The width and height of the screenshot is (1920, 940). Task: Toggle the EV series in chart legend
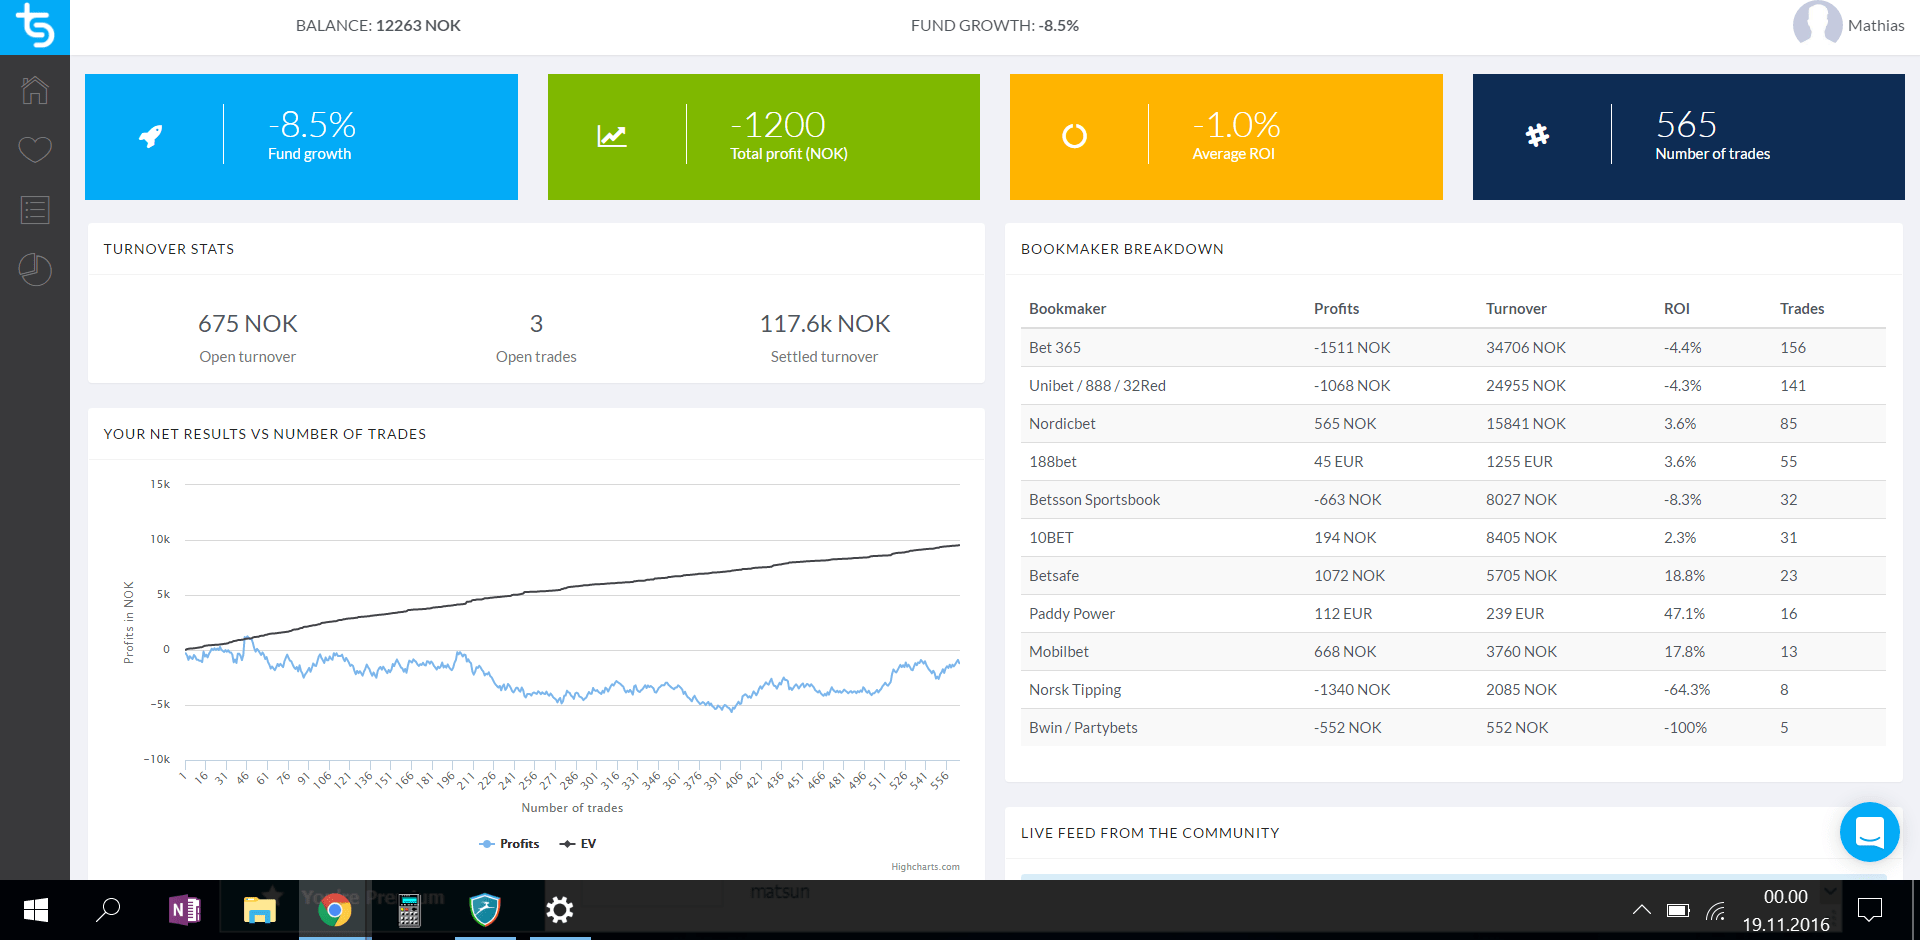tap(579, 844)
